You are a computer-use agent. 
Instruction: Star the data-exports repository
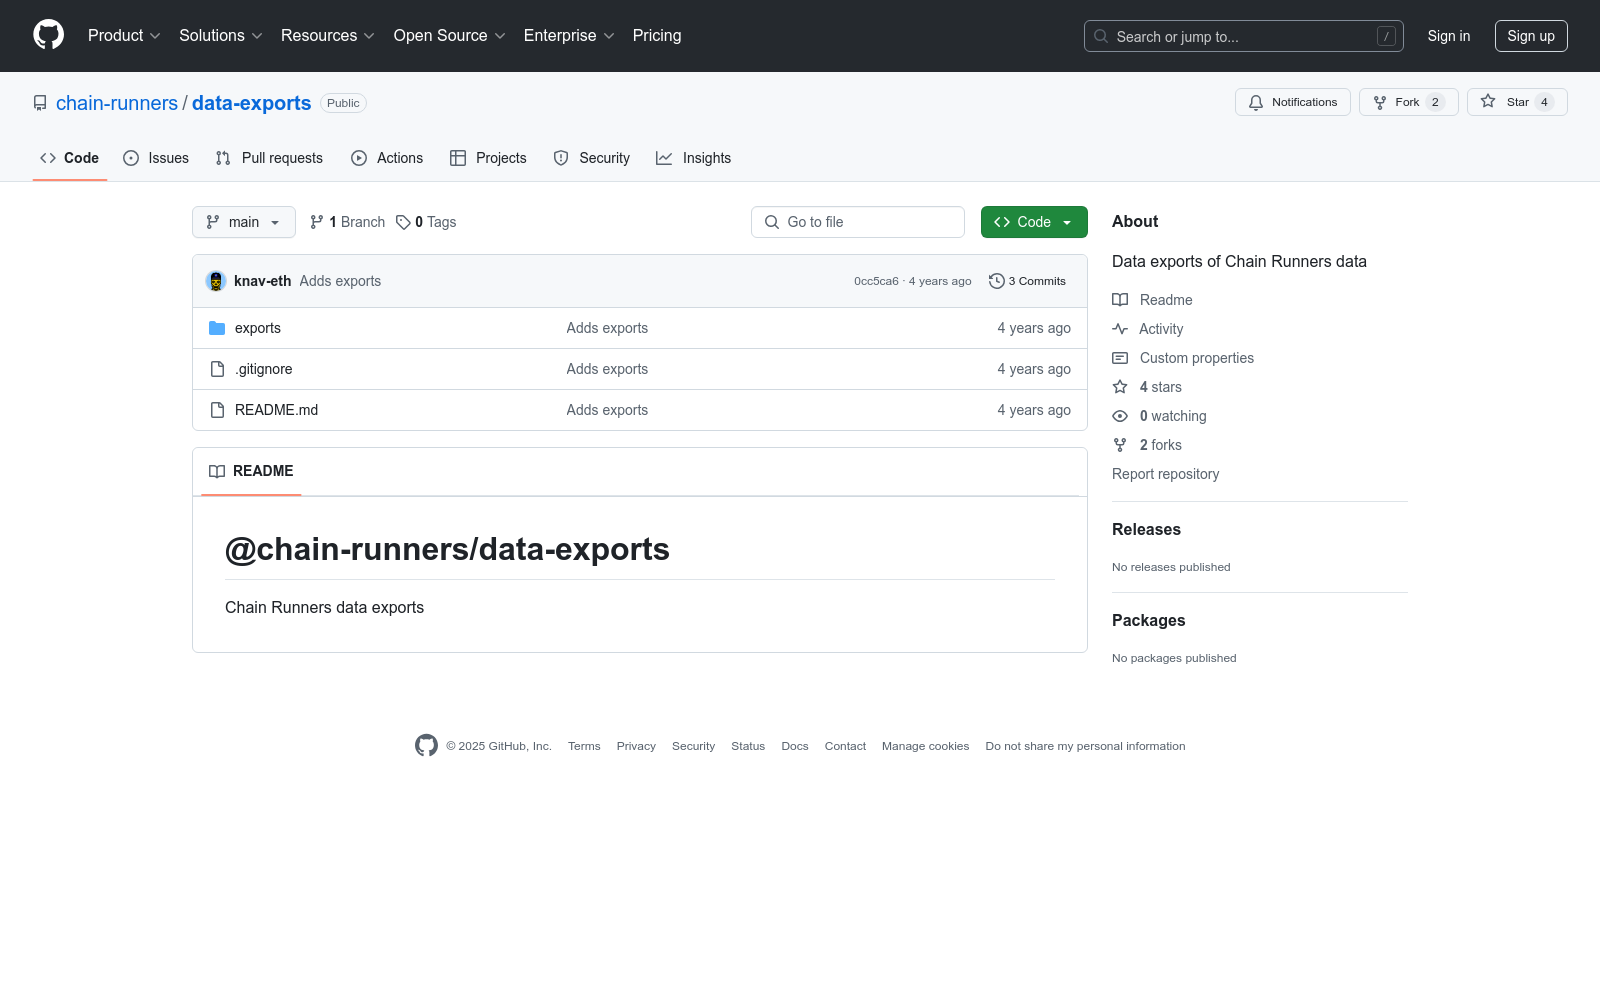pyautogui.click(x=1517, y=102)
